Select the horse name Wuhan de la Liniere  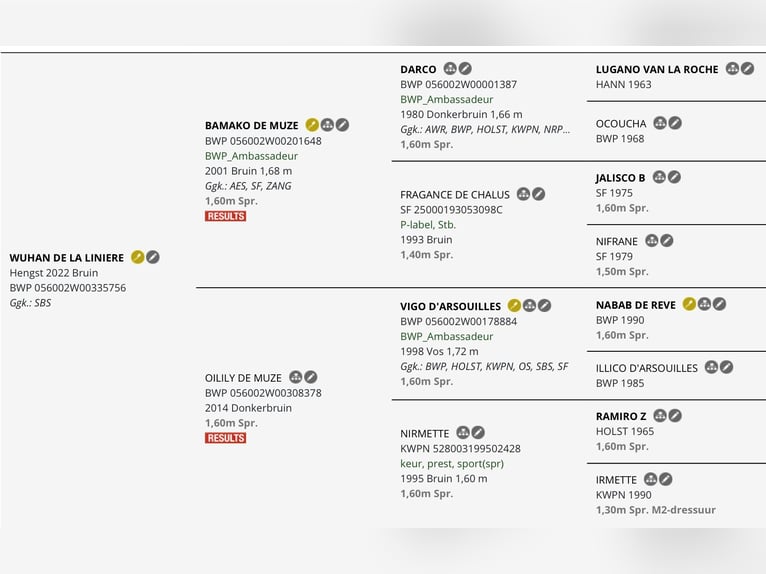(x=67, y=258)
